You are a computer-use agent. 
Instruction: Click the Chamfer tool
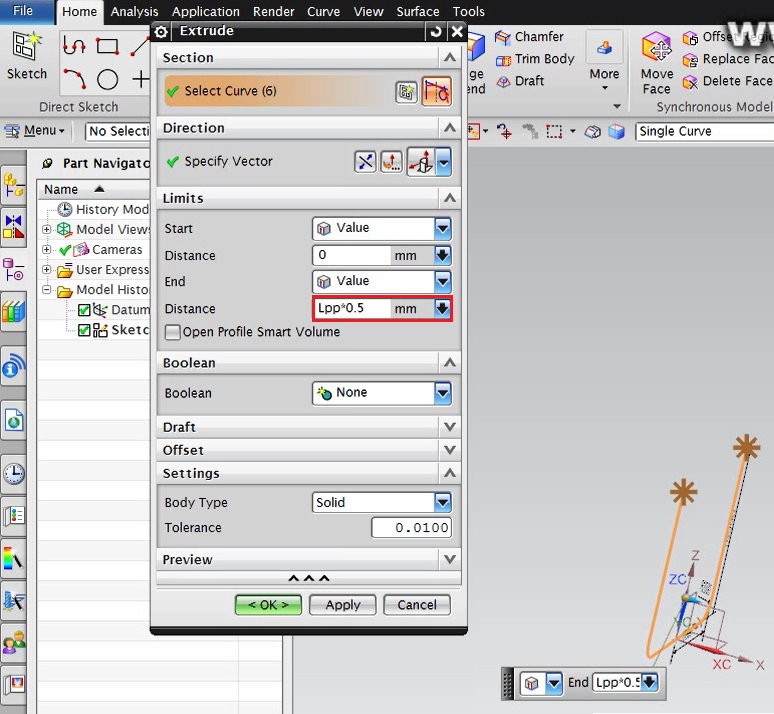coord(529,37)
